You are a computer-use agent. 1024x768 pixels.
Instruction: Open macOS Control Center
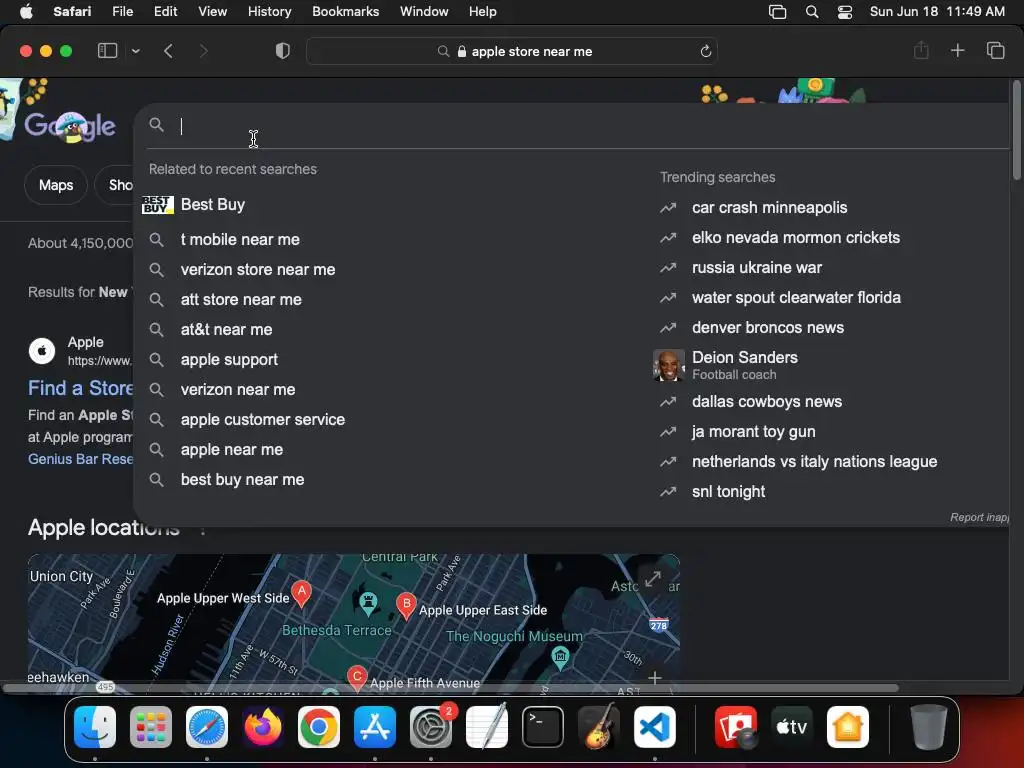844,12
